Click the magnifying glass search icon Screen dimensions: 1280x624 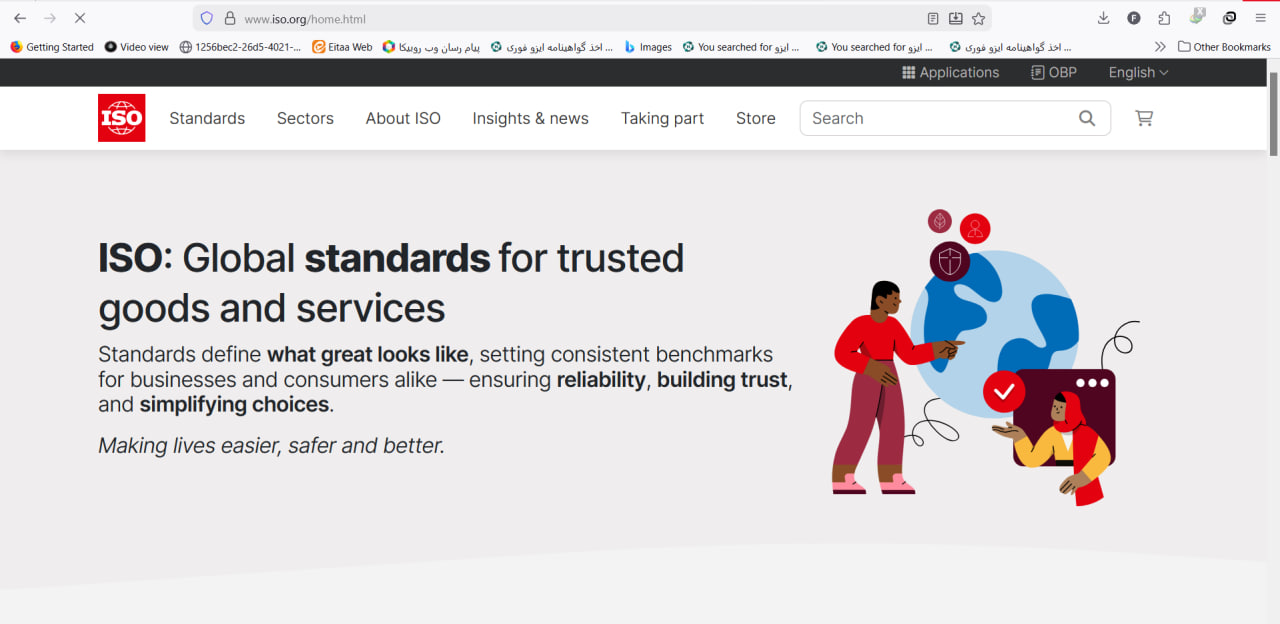(x=1087, y=118)
